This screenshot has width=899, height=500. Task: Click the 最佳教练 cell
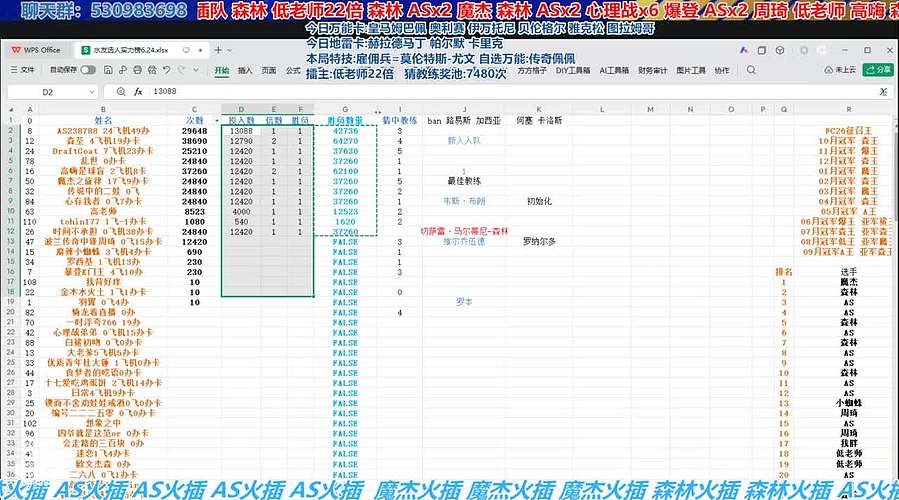(x=464, y=181)
